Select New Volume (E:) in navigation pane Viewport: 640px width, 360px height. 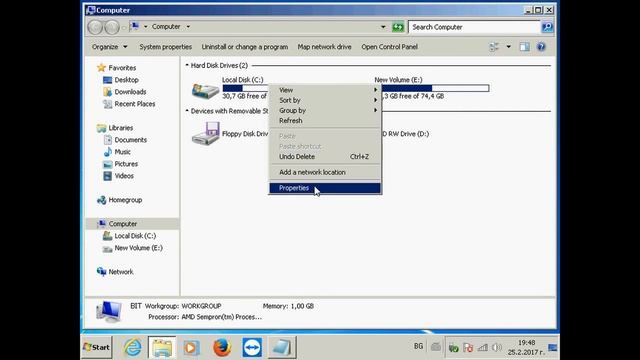pyautogui.click(x=138, y=248)
